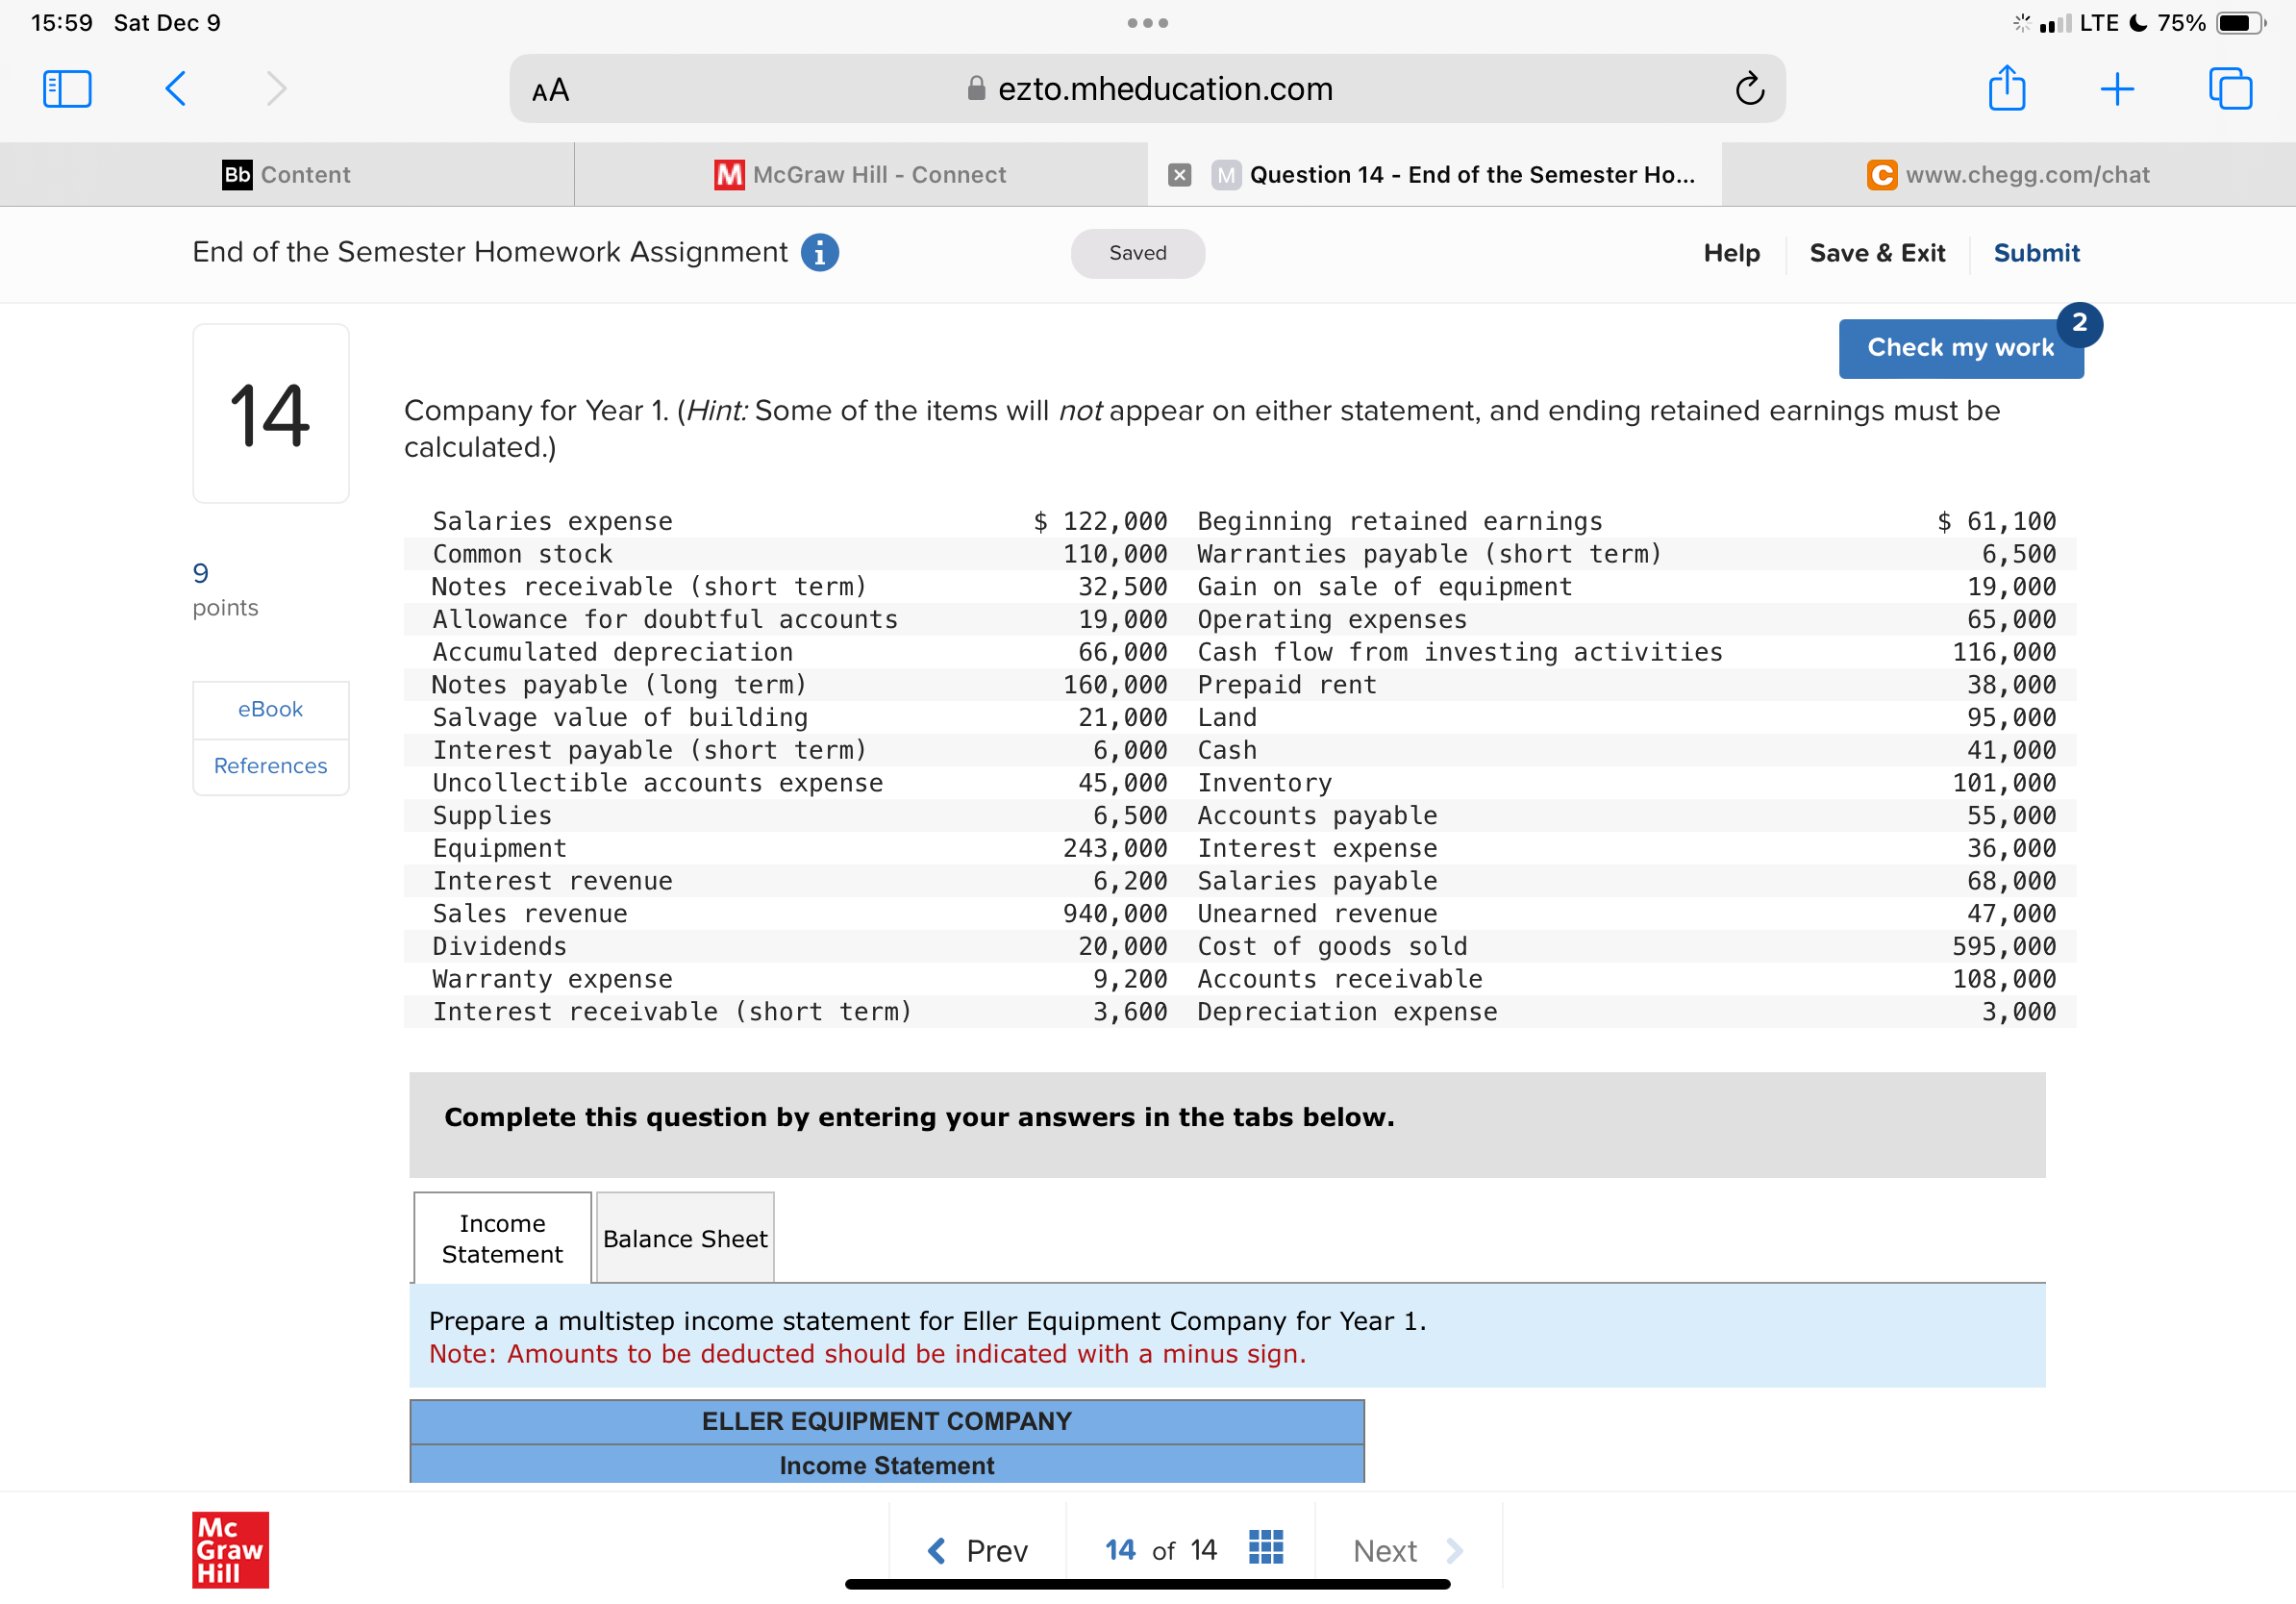This screenshot has height=1604, width=2296.
Task: Go back using the browser back arrow
Action: coord(175,89)
